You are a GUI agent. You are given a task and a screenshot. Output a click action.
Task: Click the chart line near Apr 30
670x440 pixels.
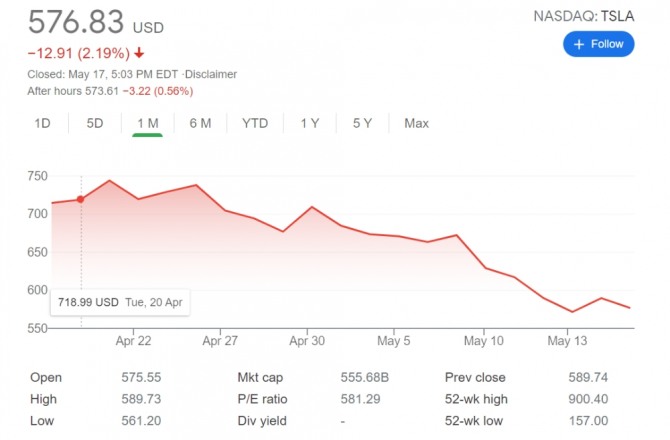[312, 208]
